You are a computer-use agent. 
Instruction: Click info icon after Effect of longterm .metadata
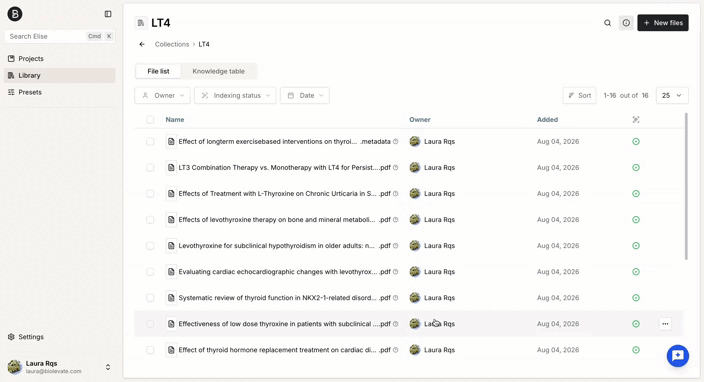(x=396, y=141)
